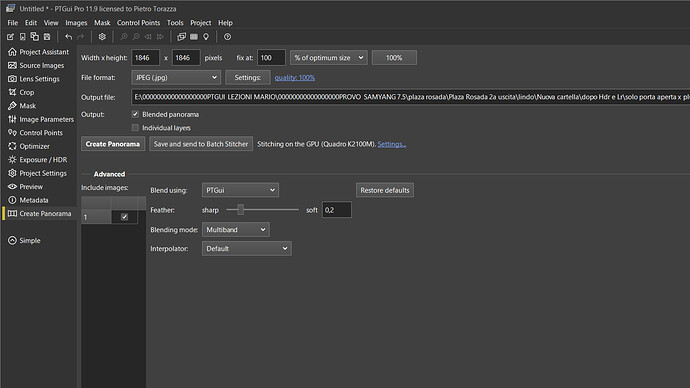Open the quality: 100% link
This screenshot has width=690, height=388.
294,77
